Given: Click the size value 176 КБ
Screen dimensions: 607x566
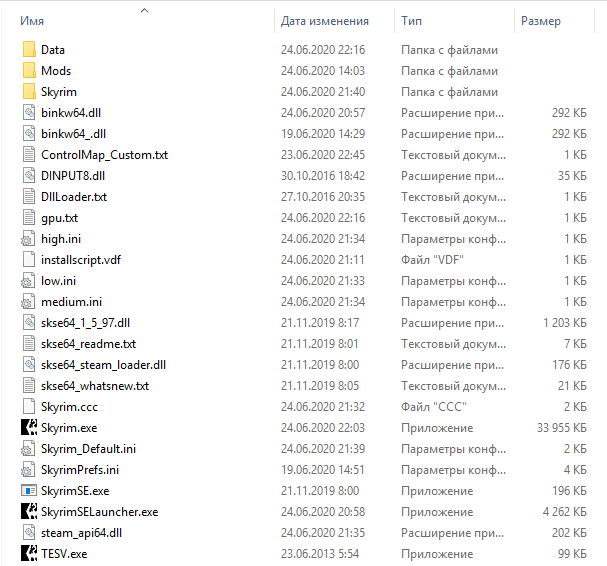Looking at the screenshot, I should pos(569,365).
